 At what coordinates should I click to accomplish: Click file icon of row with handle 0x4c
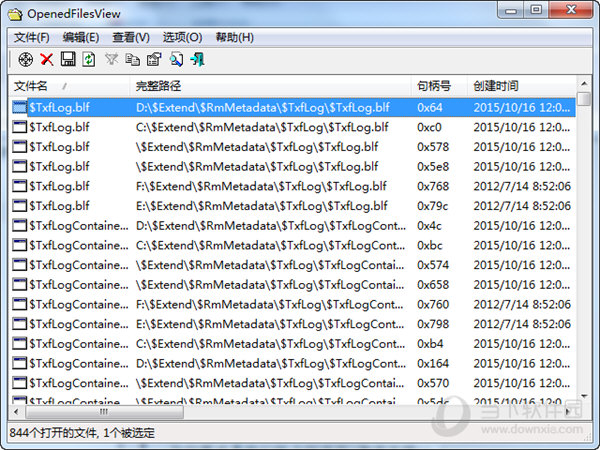20,226
